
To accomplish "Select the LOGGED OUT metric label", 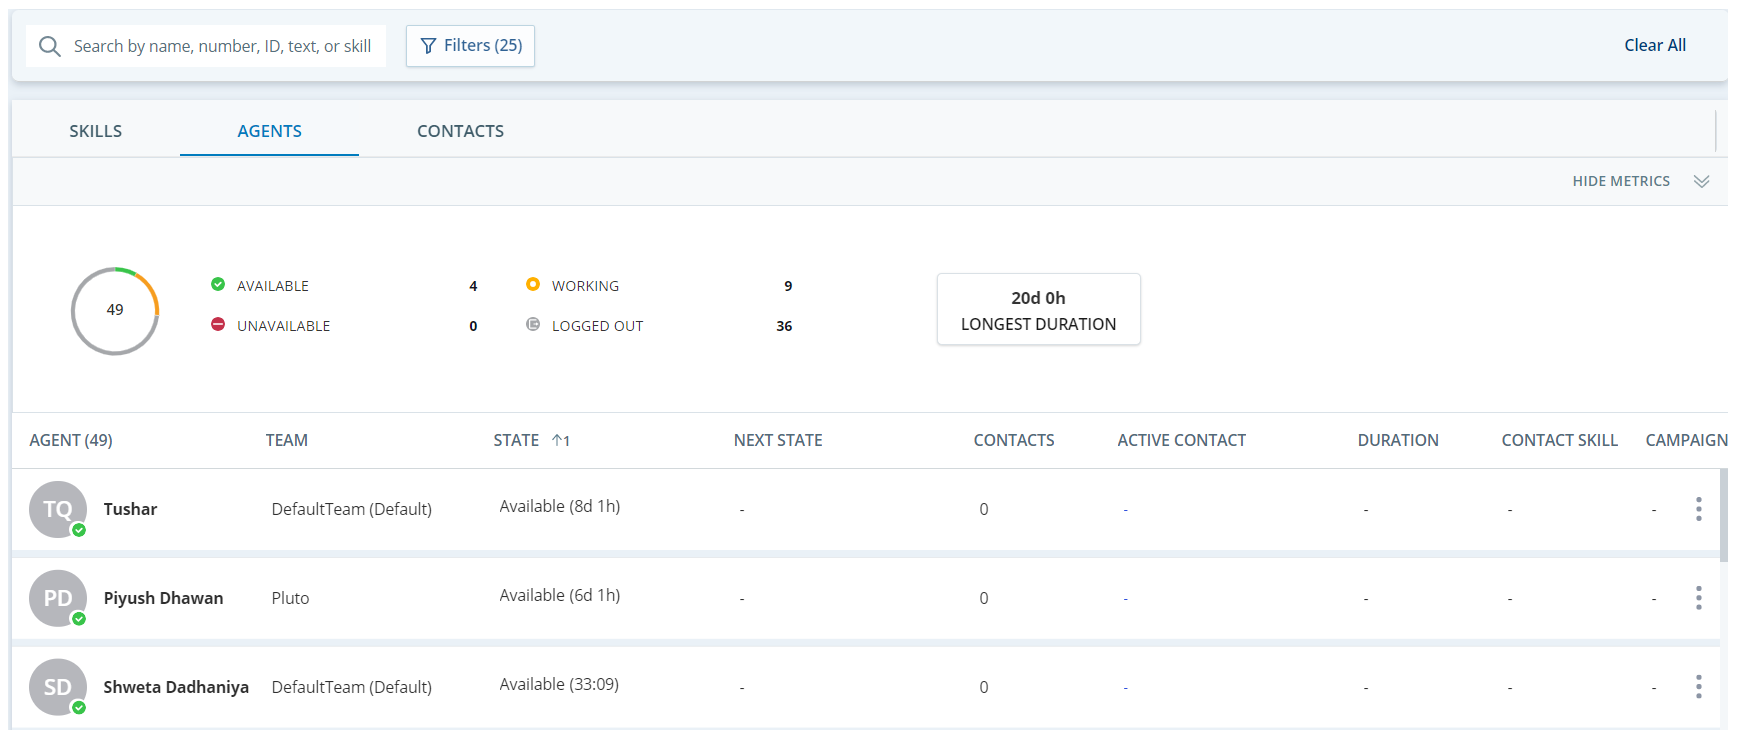I will (x=597, y=326).
